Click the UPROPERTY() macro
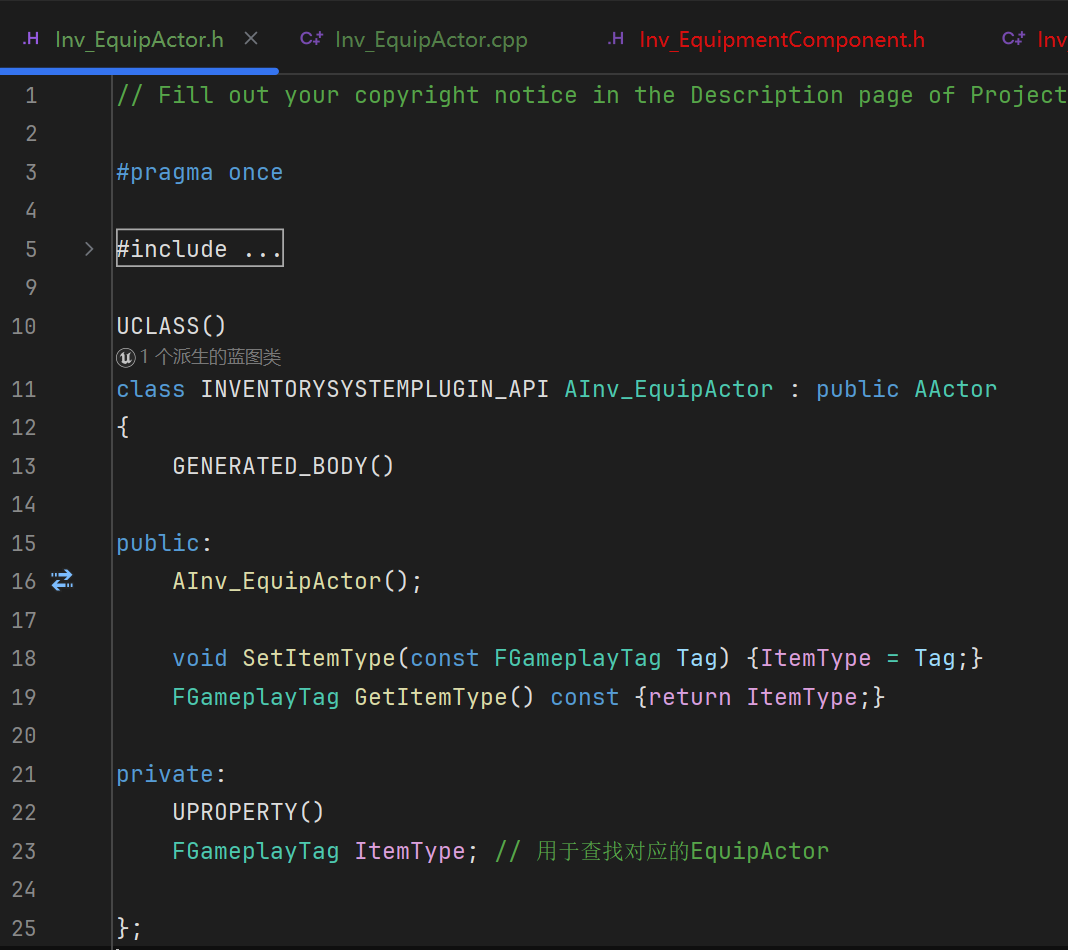The height and width of the screenshot is (950, 1068). tap(249, 812)
